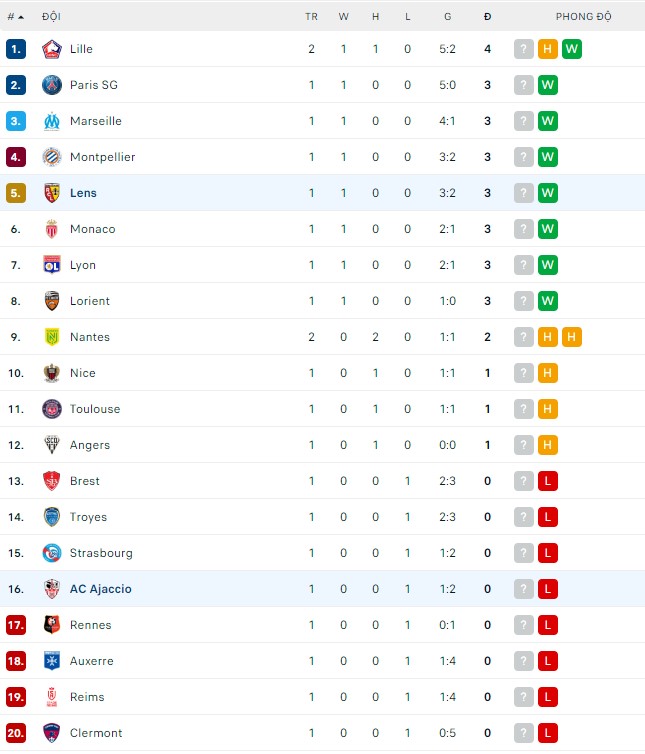The image size is (645, 754).
Task: Click the PHONG ĐỘ form column header
Action: [583, 17]
